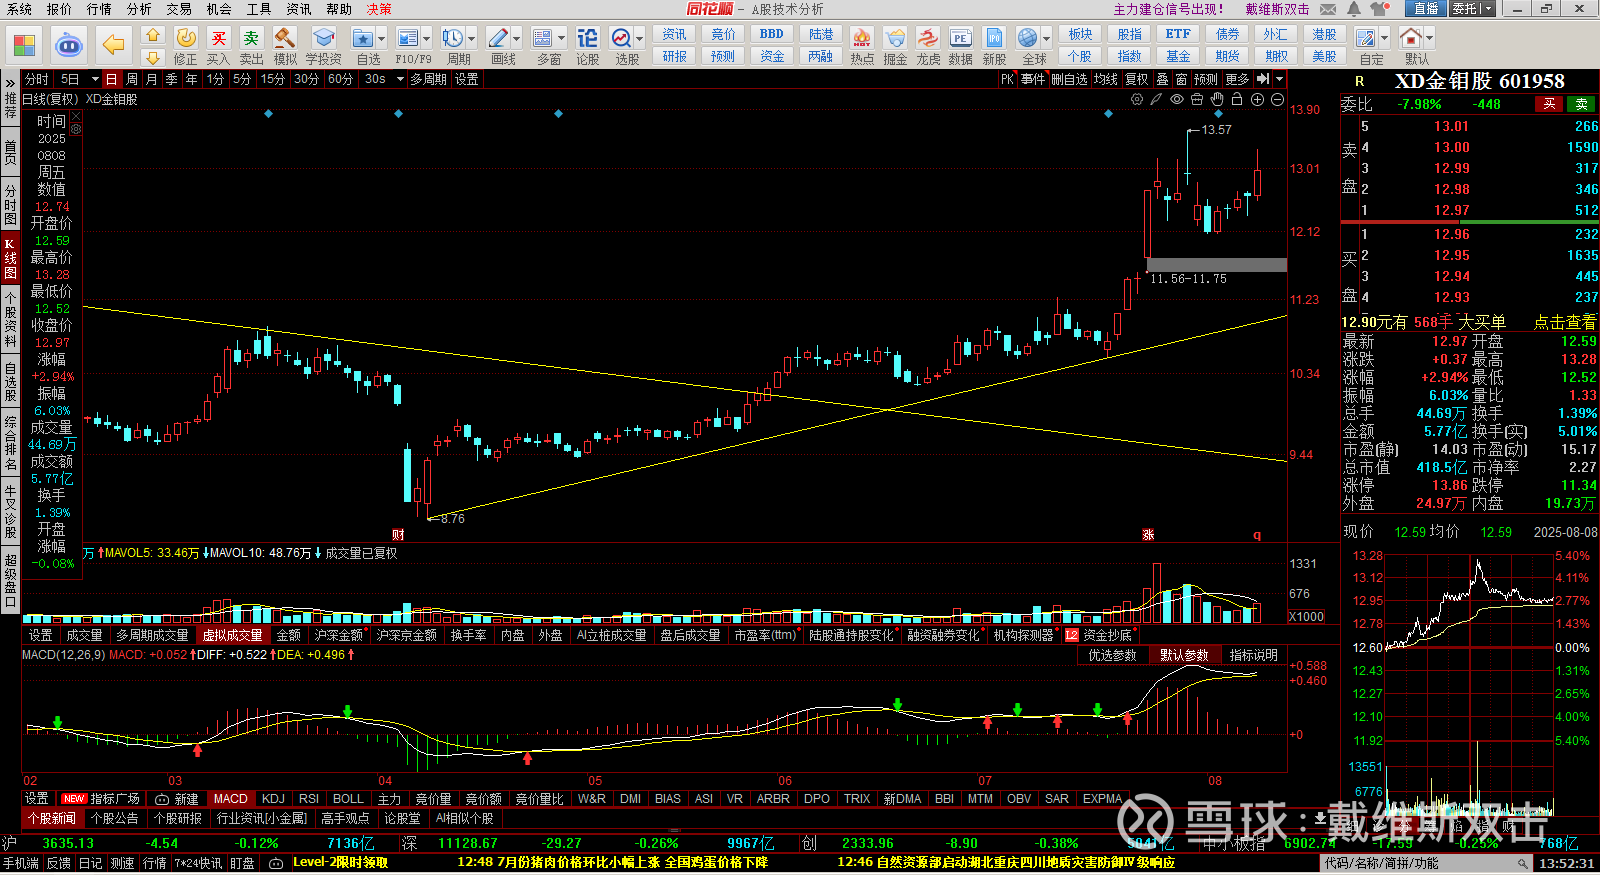1600x875 pixels.
Task: Click the four-color home grid icon
Action: click(x=24, y=45)
